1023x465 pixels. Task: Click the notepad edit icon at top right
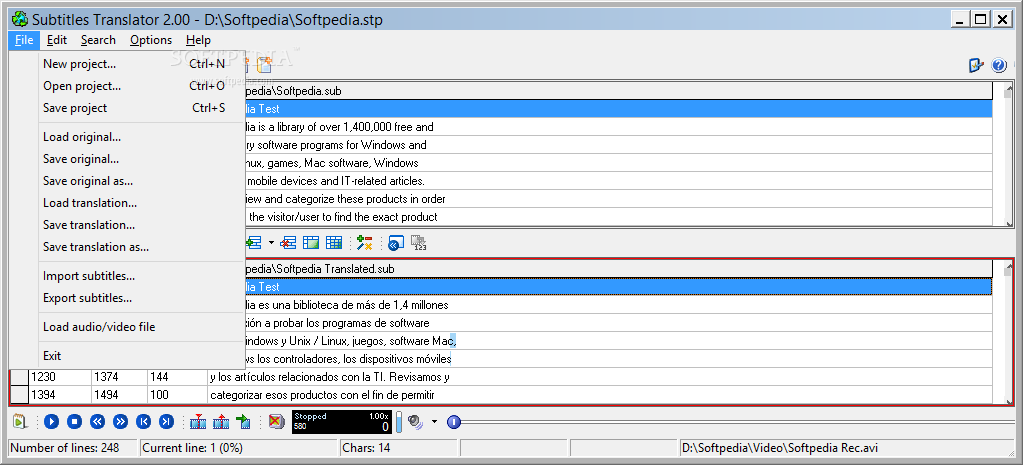[976, 65]
